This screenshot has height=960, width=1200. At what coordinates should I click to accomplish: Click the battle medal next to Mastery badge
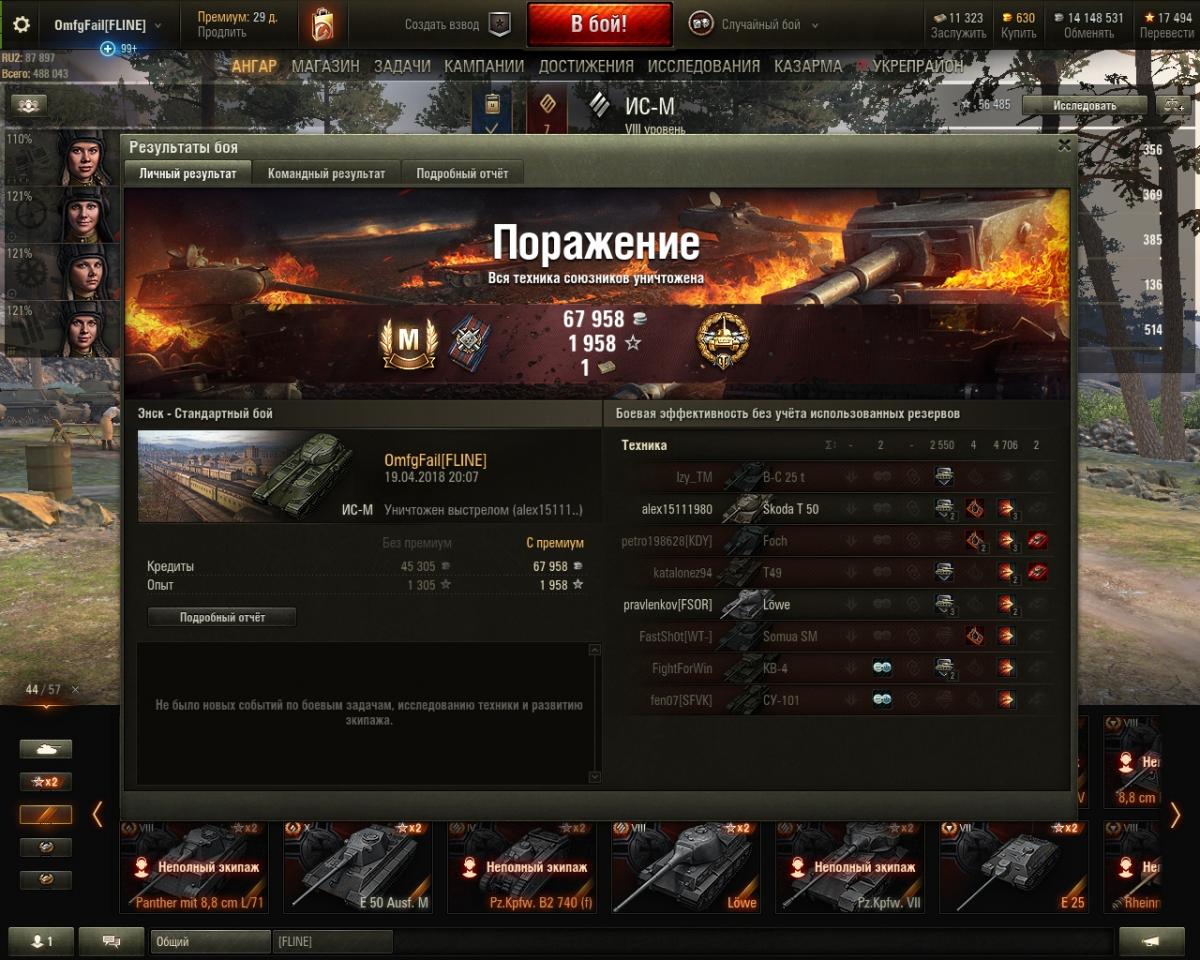coord(469,339)
